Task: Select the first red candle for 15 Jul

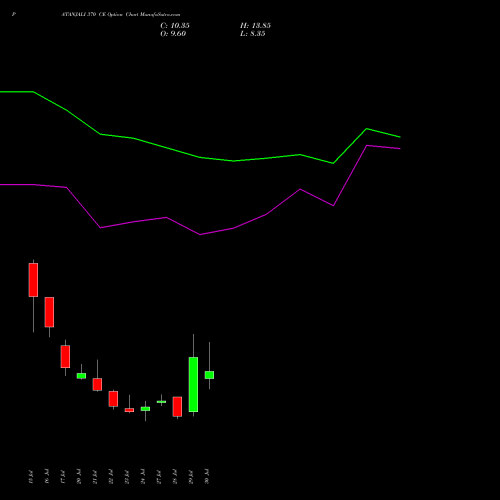Action: (33, 280)
